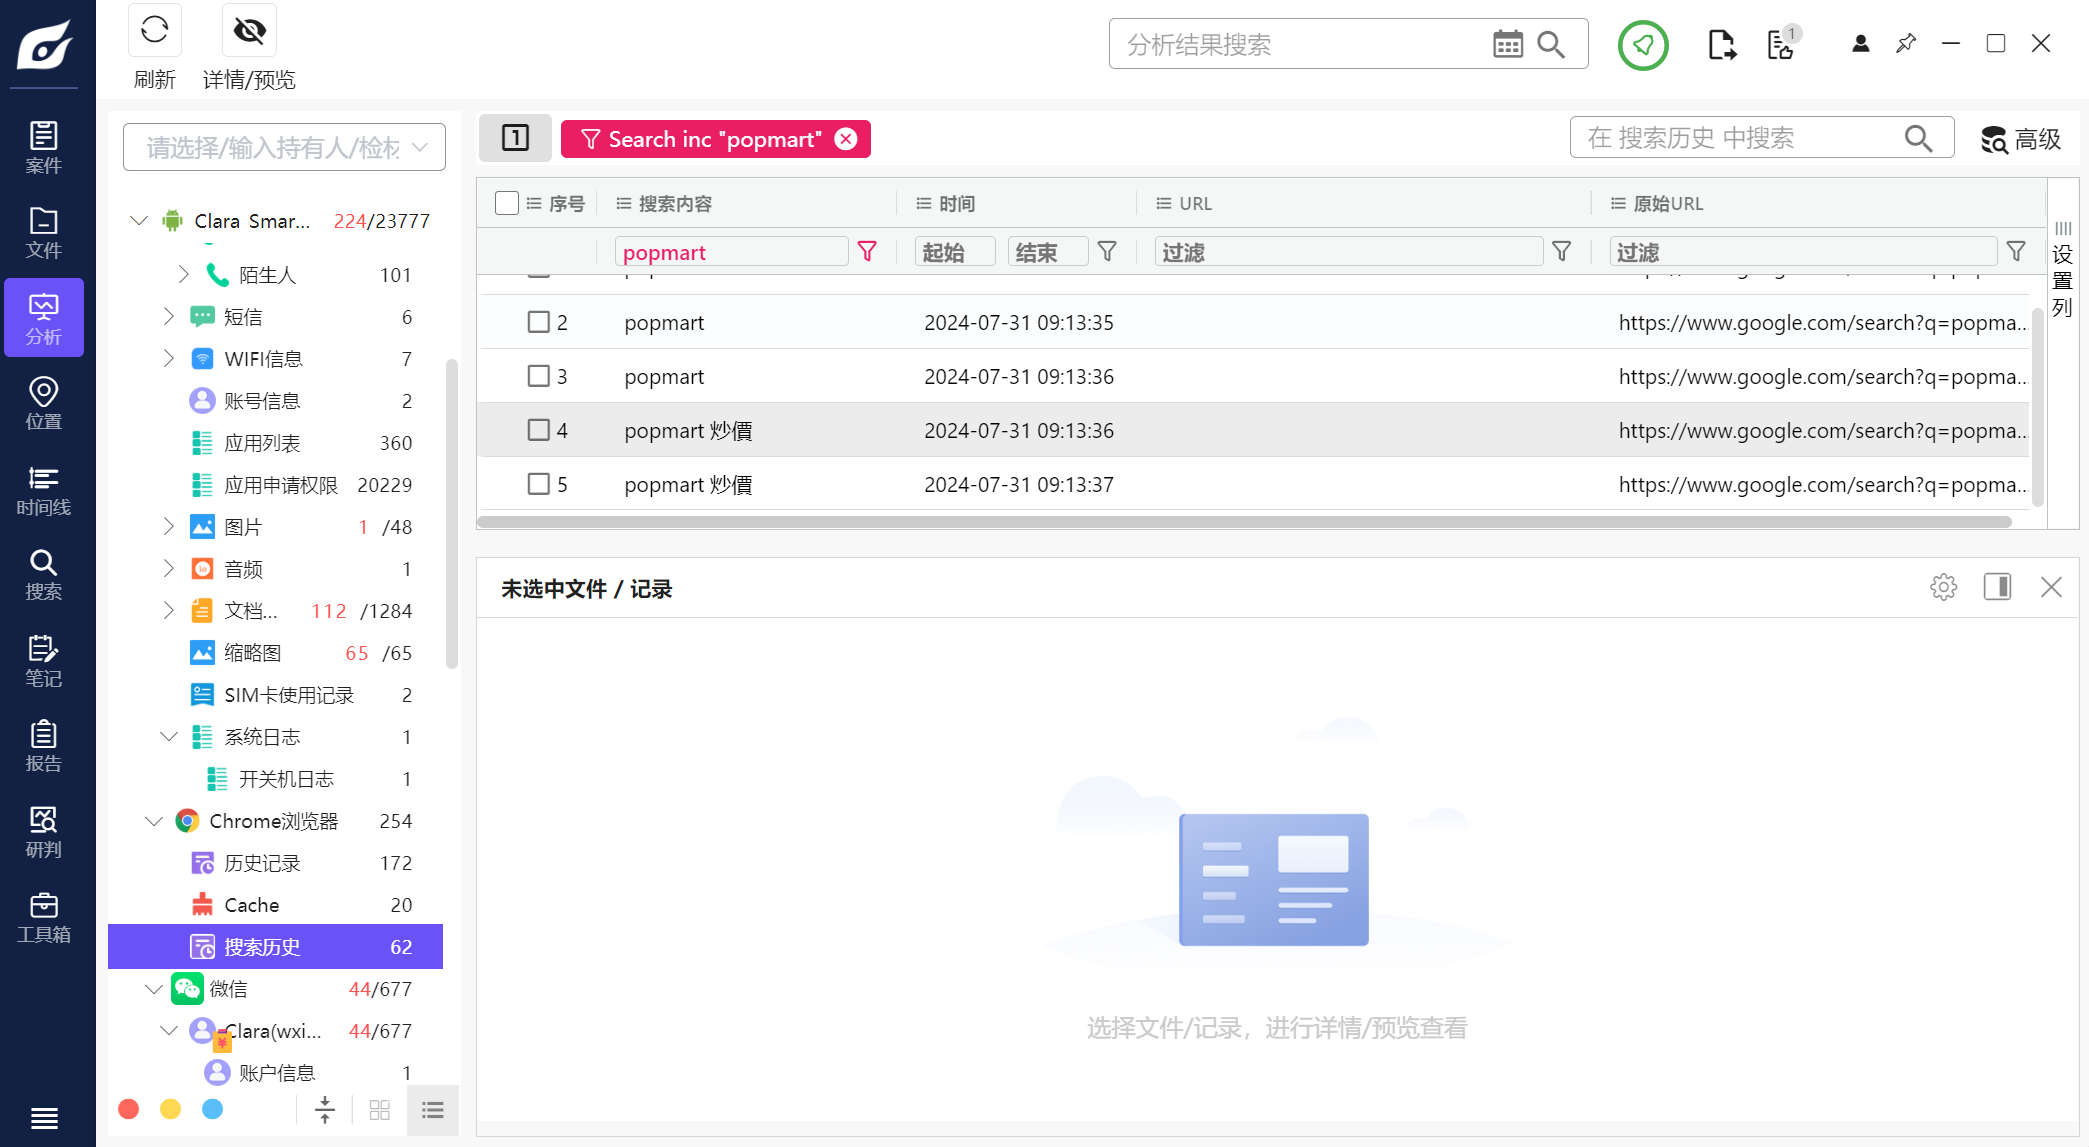
Task: Open advanced (高级) search options
Action: coord(2020,139)
